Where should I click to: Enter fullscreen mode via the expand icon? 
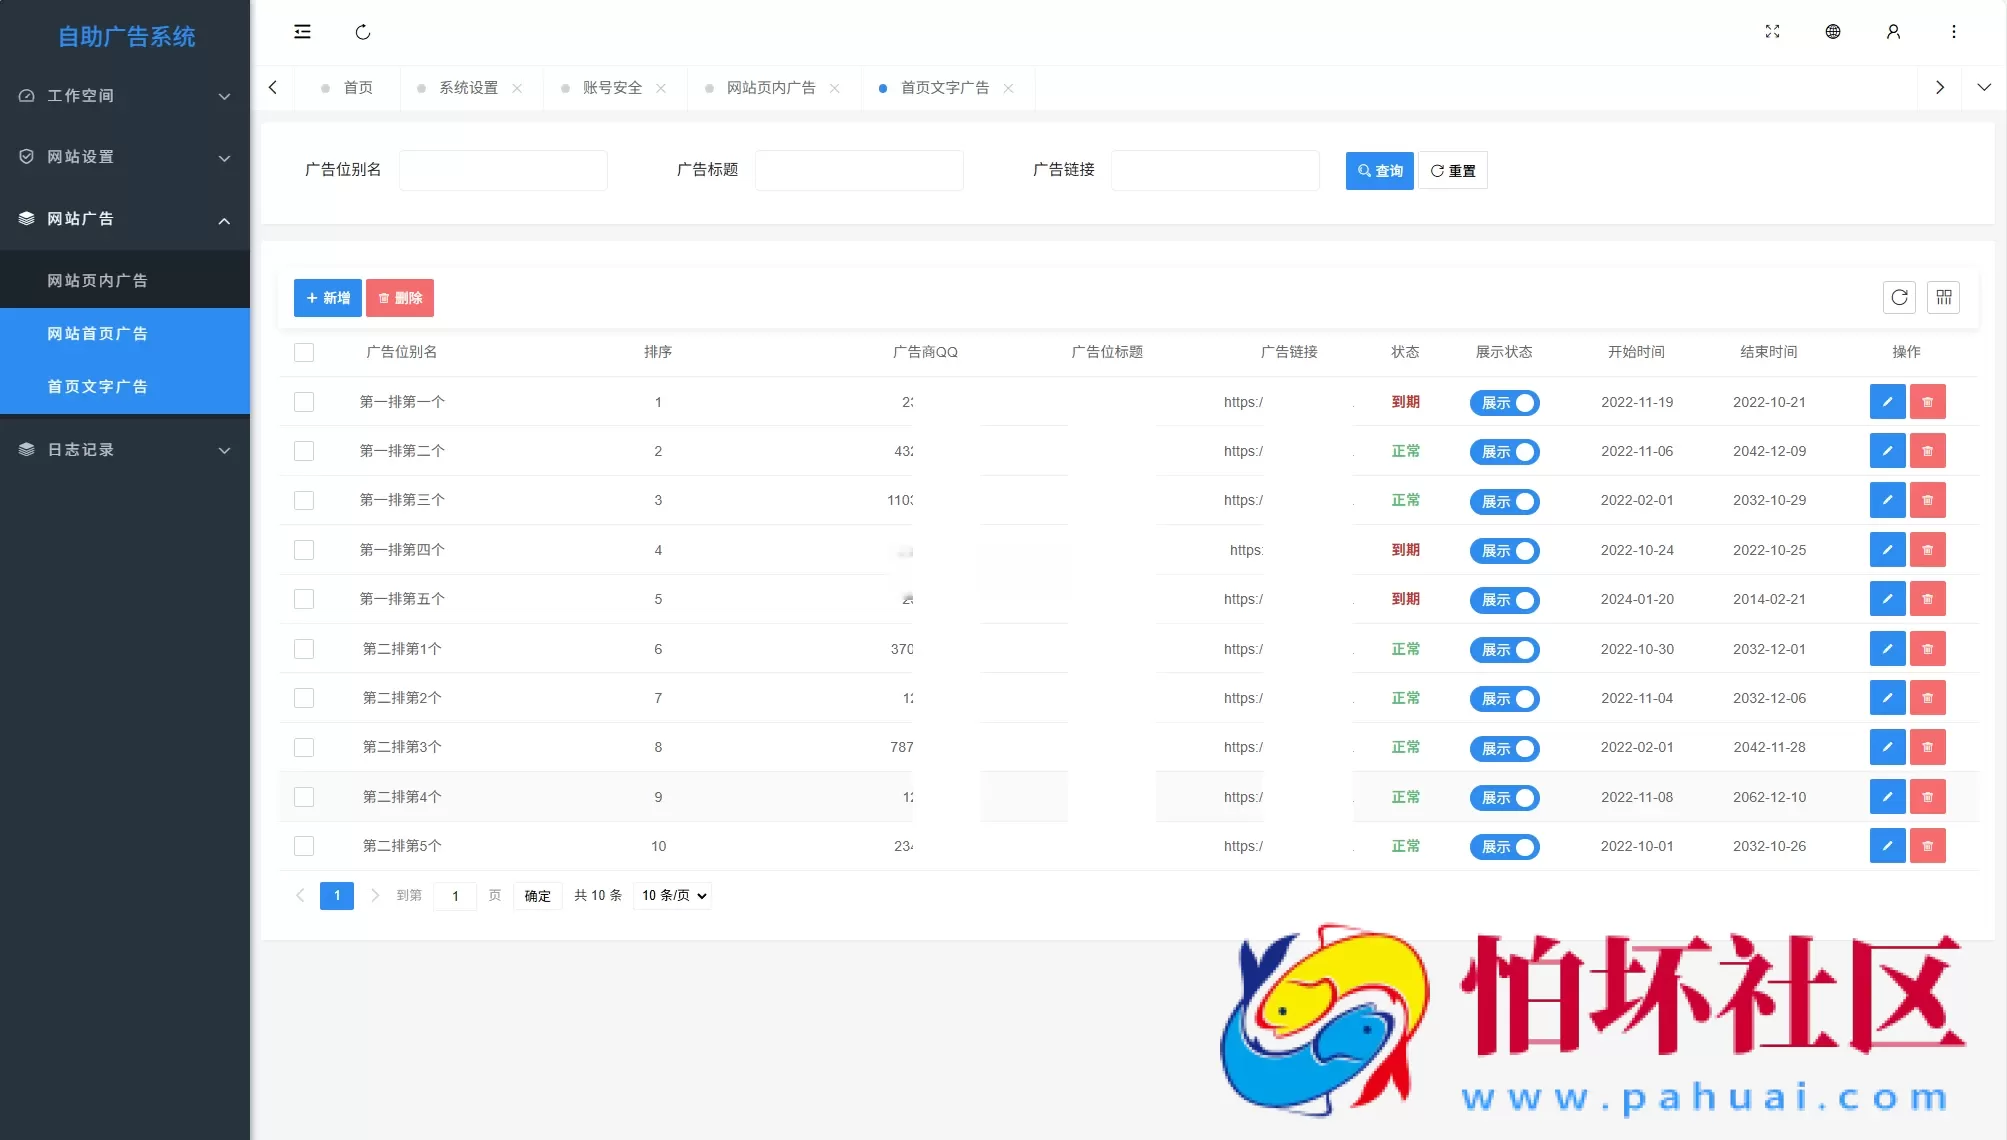[1772, 32]
